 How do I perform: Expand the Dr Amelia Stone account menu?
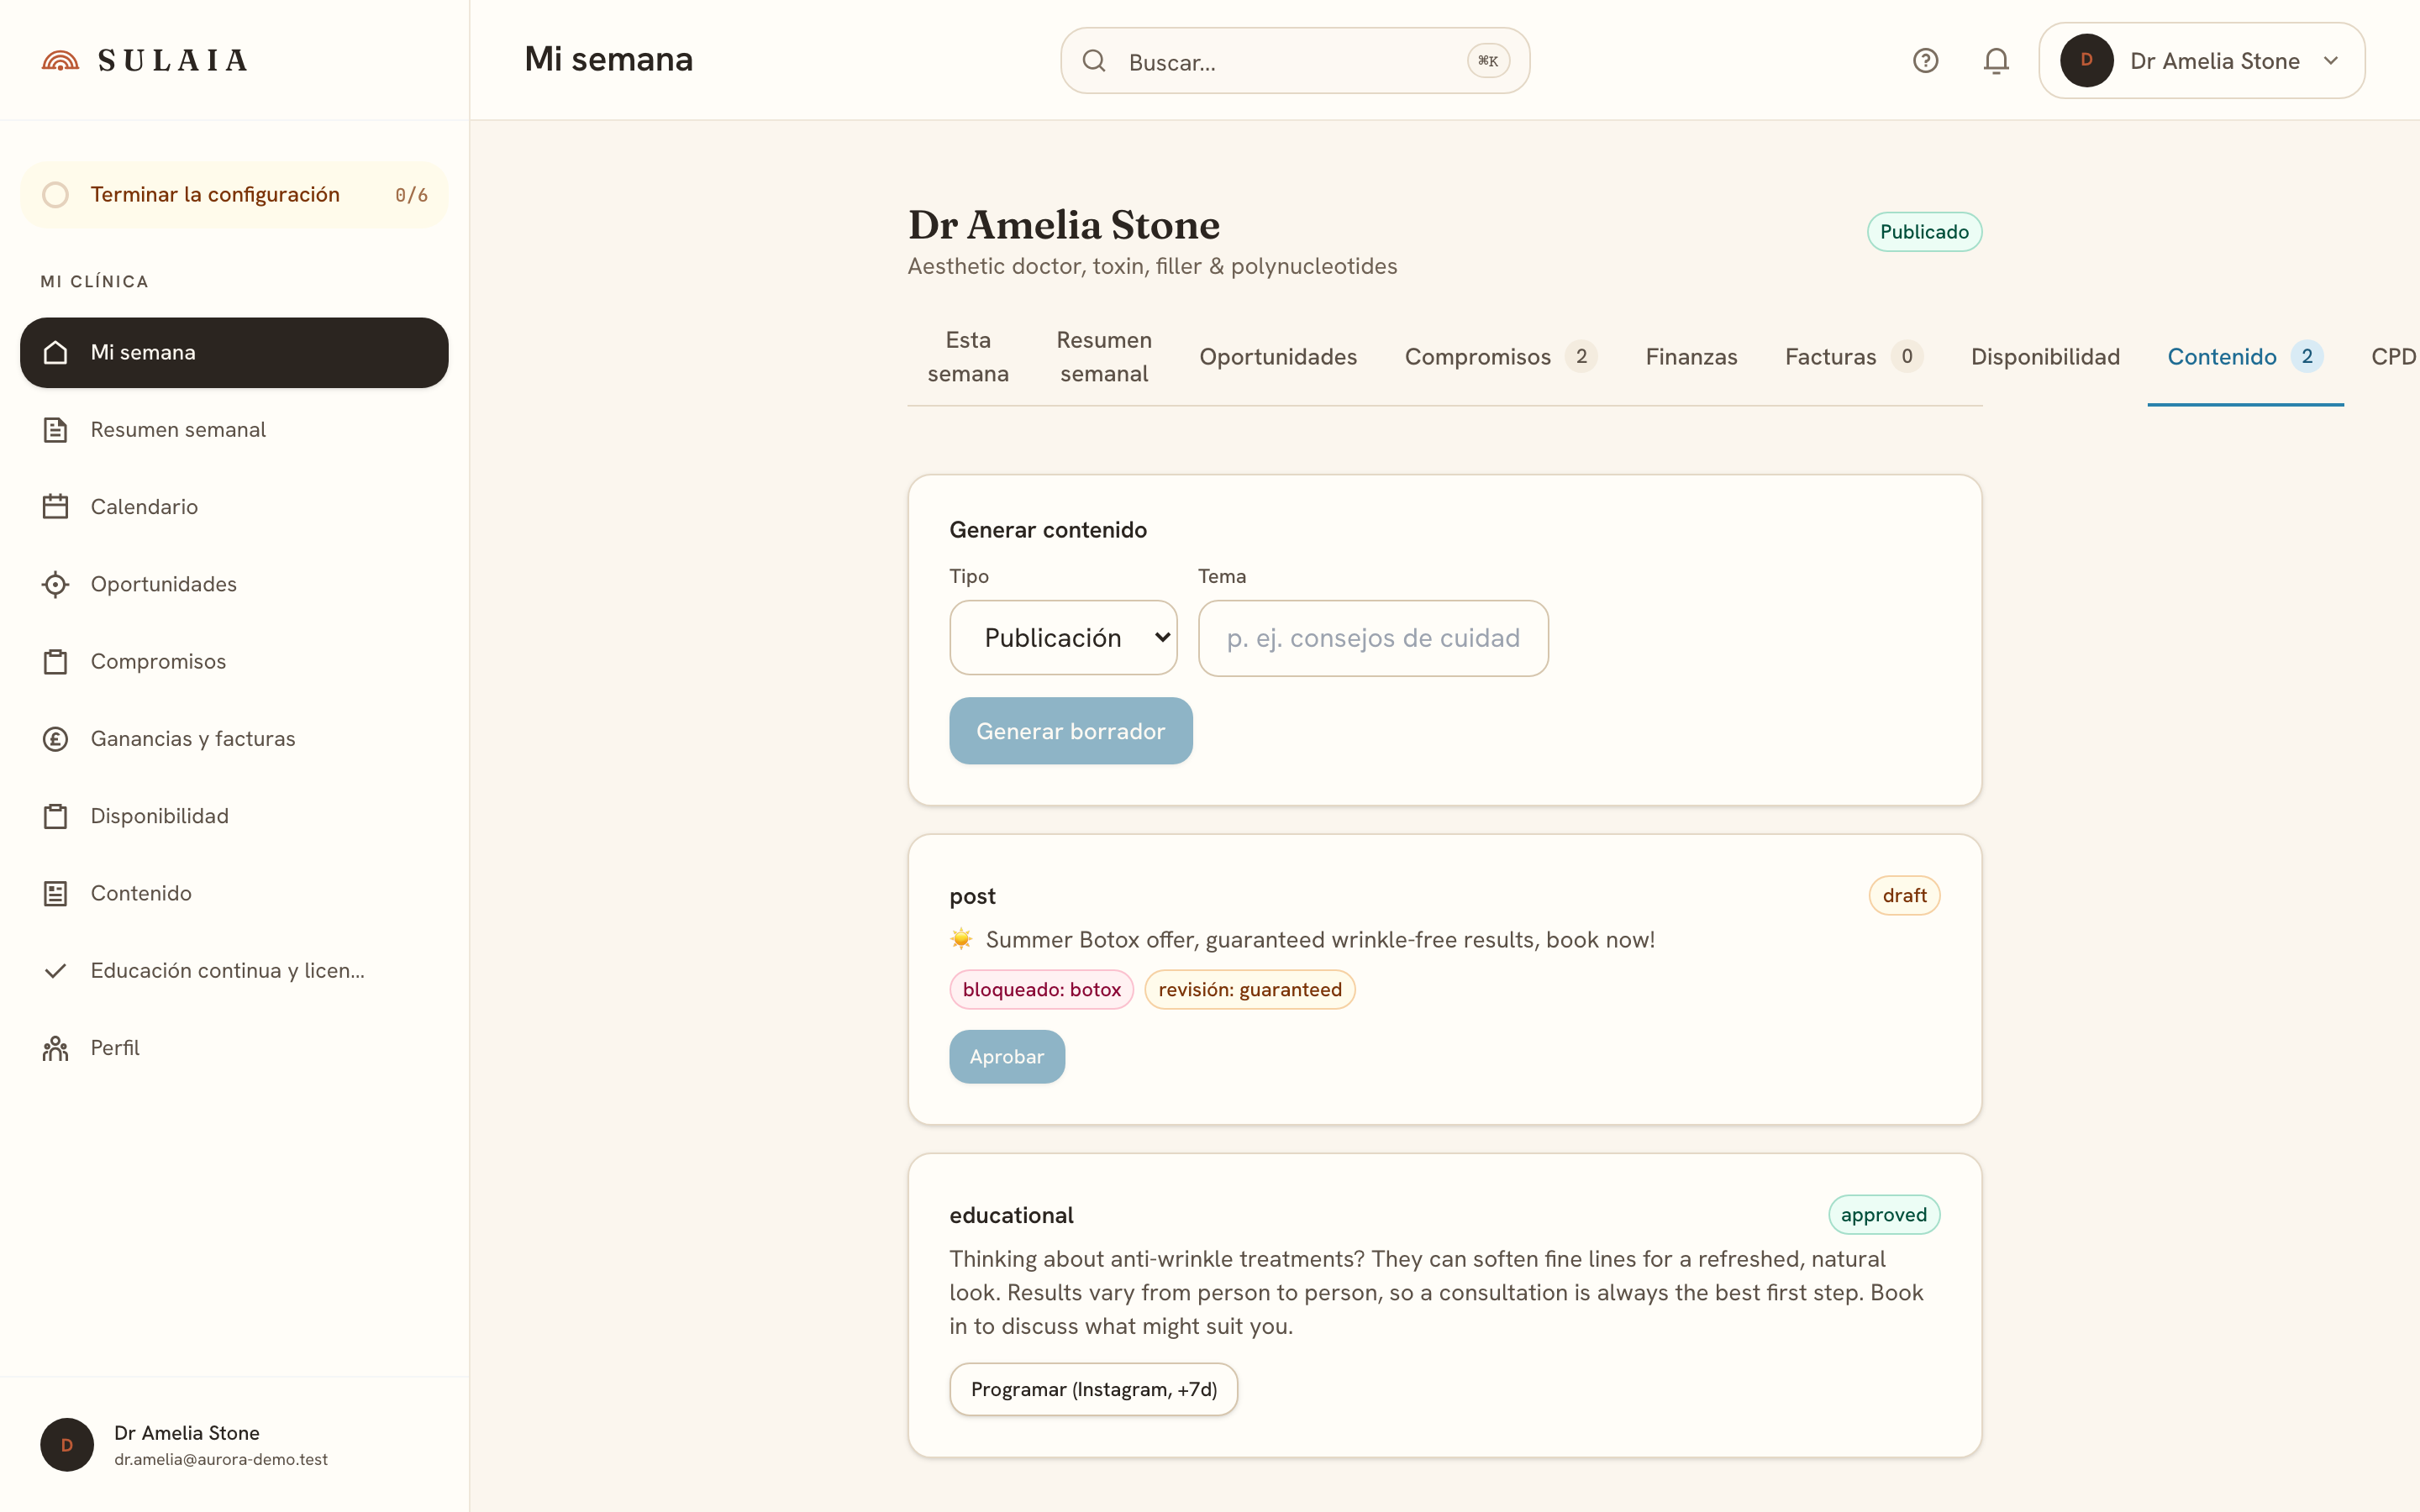[2201, 61]
